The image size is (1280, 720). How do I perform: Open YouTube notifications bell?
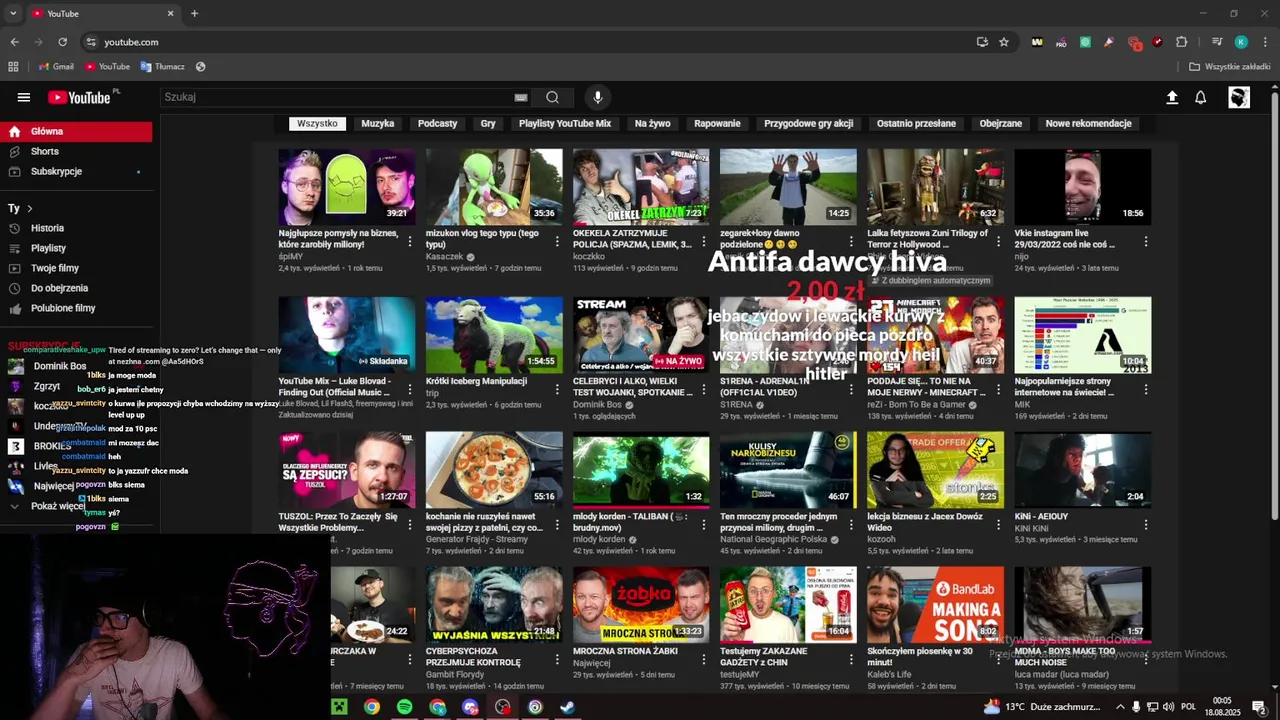(x=1201, y=97)
